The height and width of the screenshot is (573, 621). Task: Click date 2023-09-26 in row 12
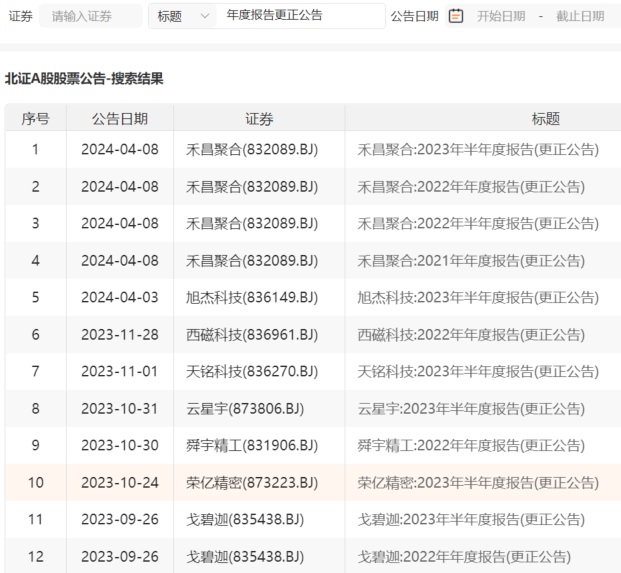[120, 557]
